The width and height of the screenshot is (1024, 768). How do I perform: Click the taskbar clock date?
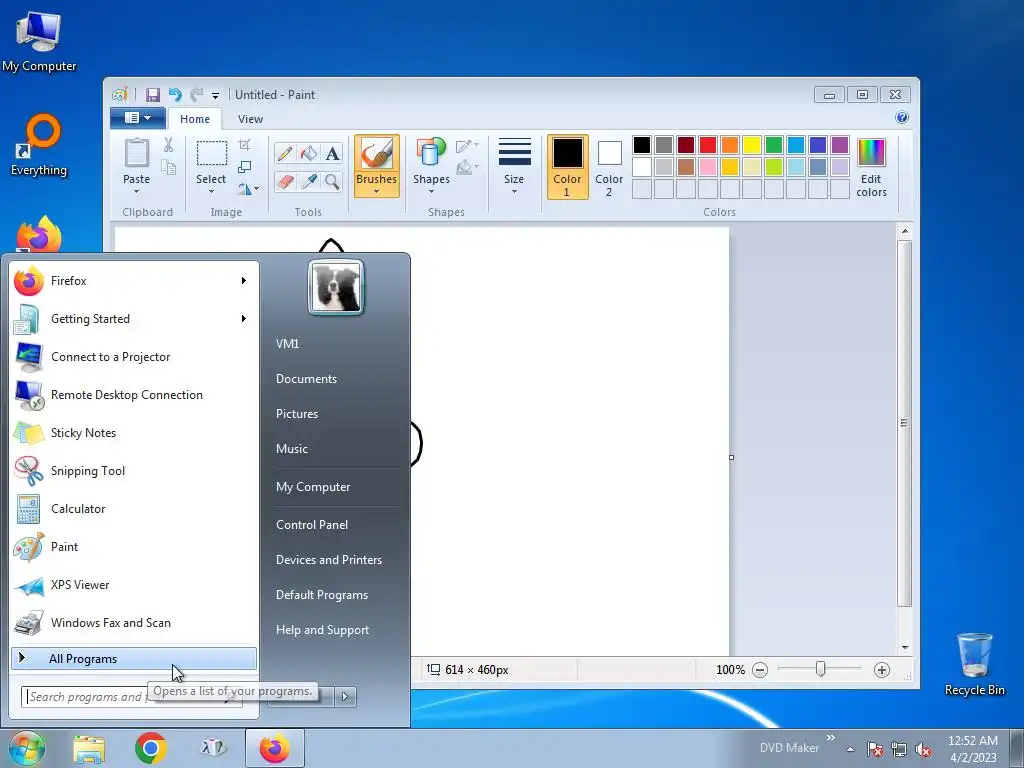tap(973, 758)
